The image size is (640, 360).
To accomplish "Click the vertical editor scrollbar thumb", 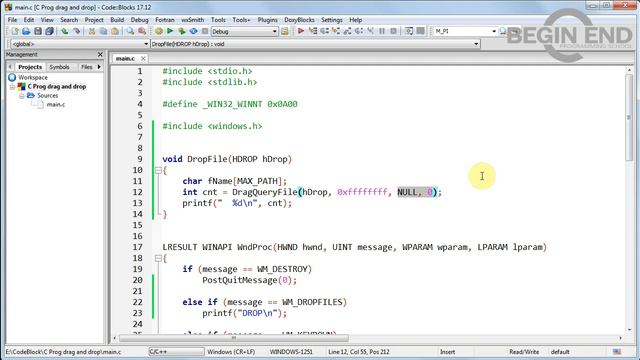I will click(x=629, y=118).
